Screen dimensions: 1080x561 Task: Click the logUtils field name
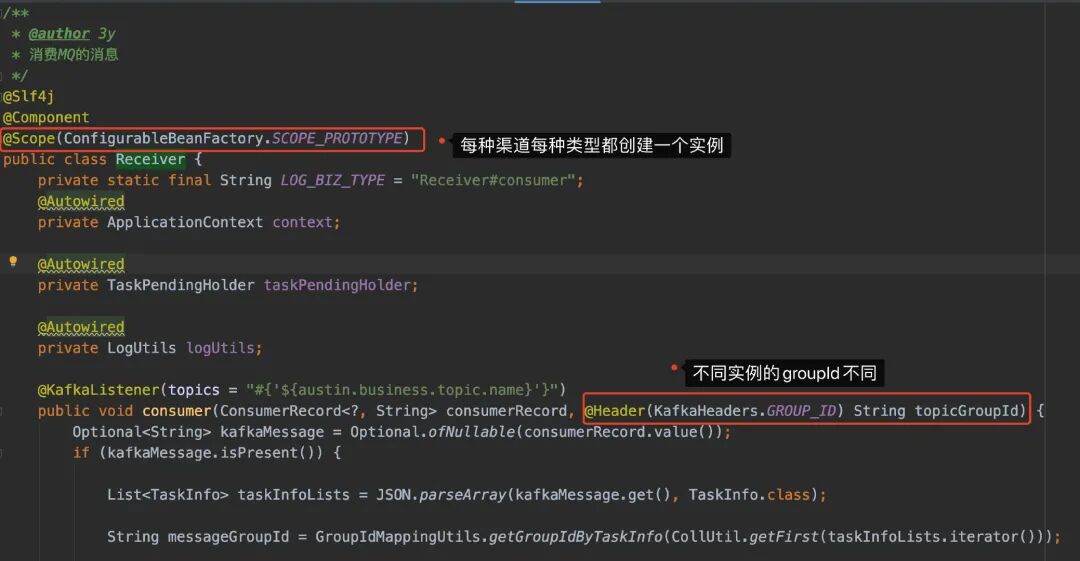(x=220, y=348)
